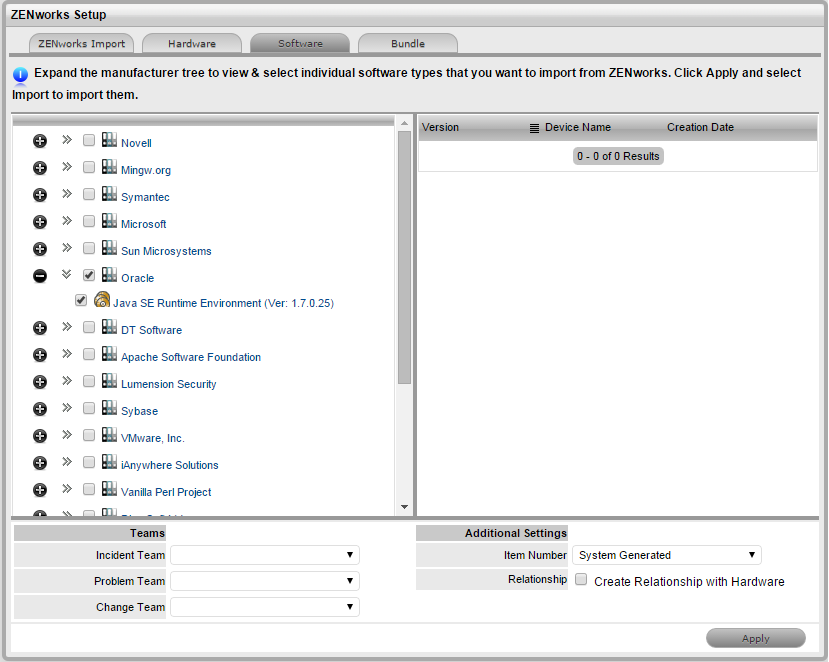Click the Device Name column header

pyautogui.click(x=578, y=127)
